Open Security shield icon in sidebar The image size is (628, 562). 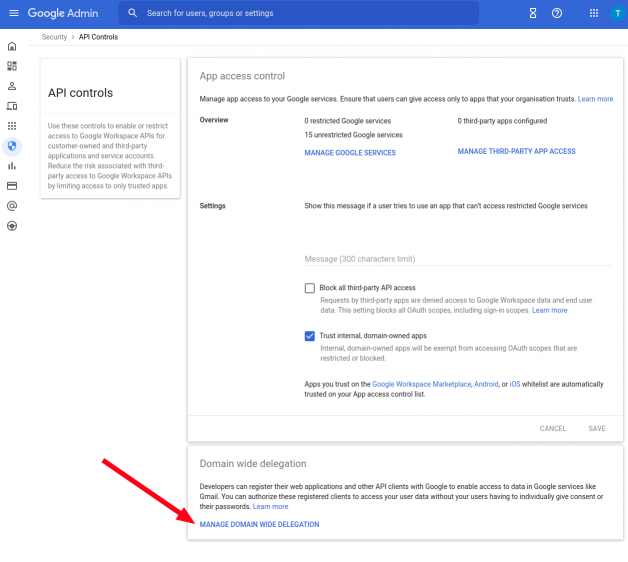pyautogui.click(x=12, y=146)
